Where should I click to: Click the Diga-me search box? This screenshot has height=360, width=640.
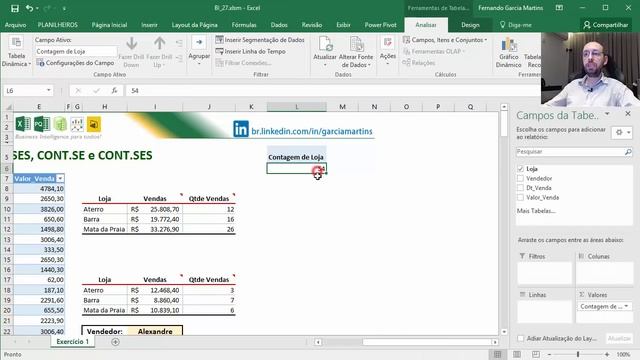(x=516, y=25)
